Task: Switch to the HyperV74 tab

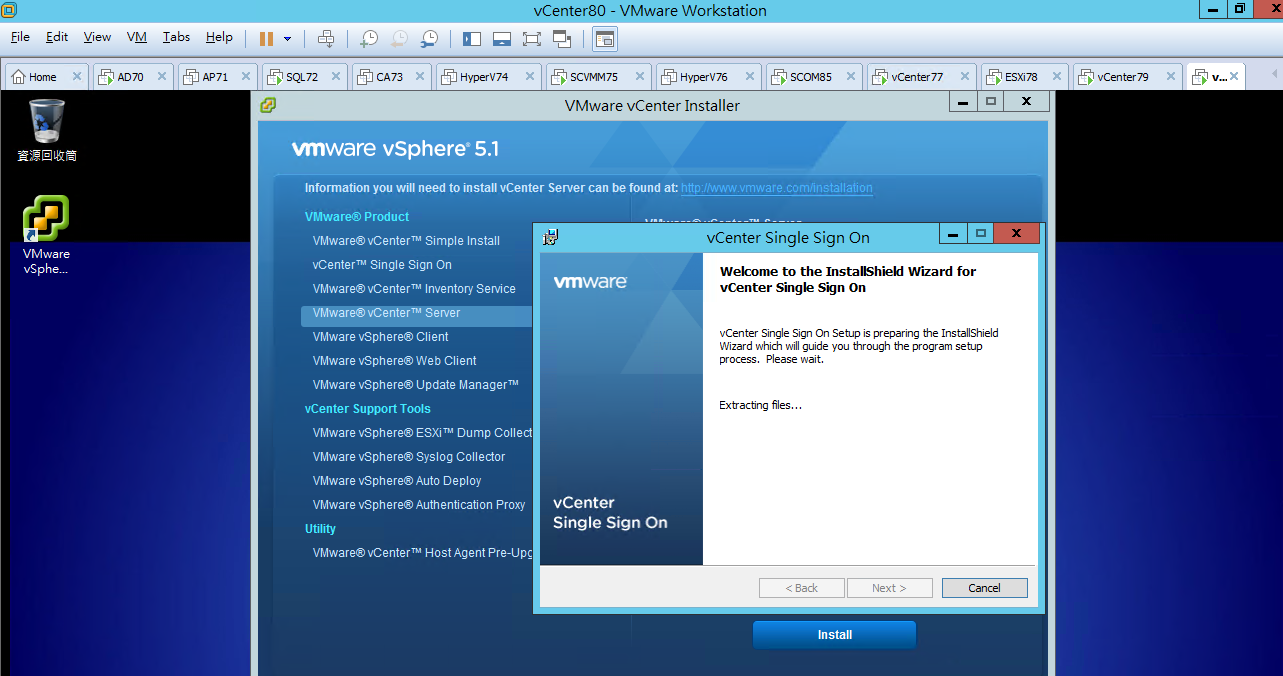Action: [x=484, y=77]
